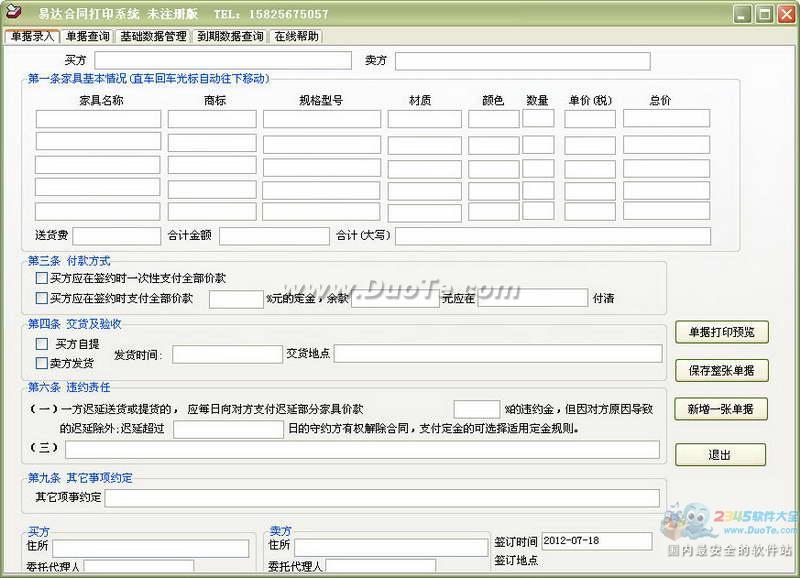Open the 基础数据管理 tab
Viewport: 800px width, 578px height.
point(153,37)
